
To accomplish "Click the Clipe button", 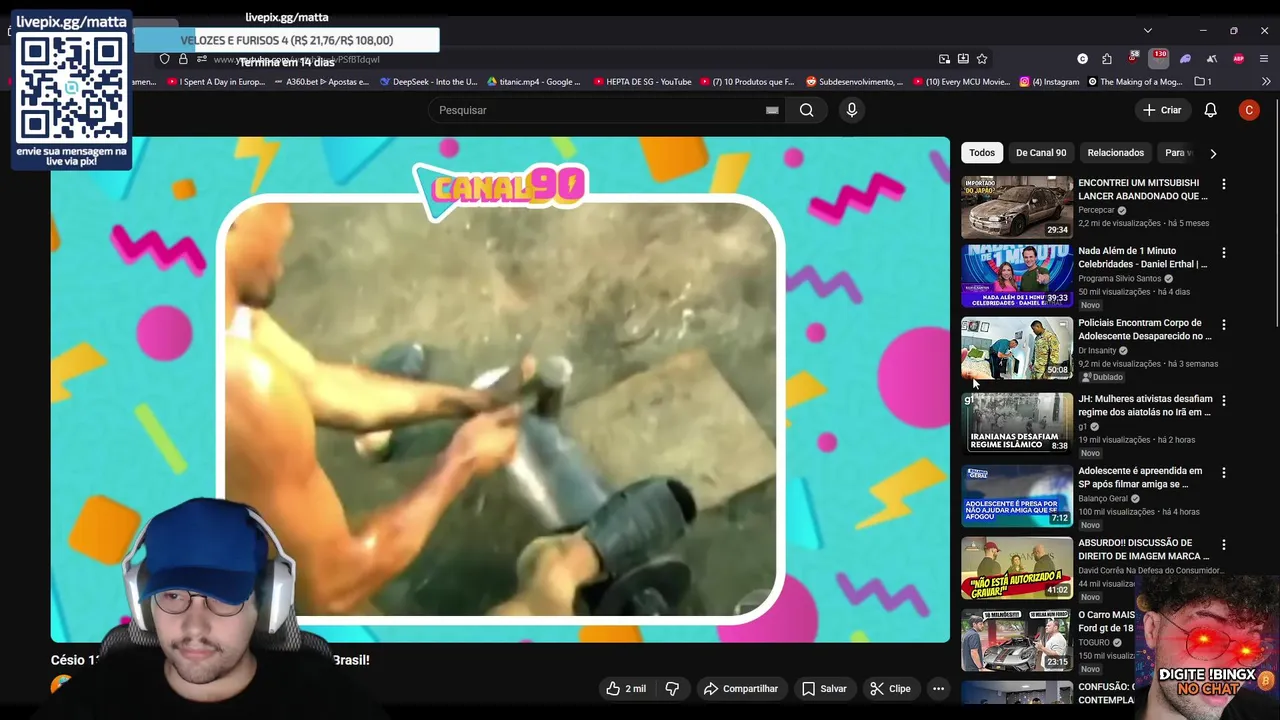I will click(x=890, y=688).
